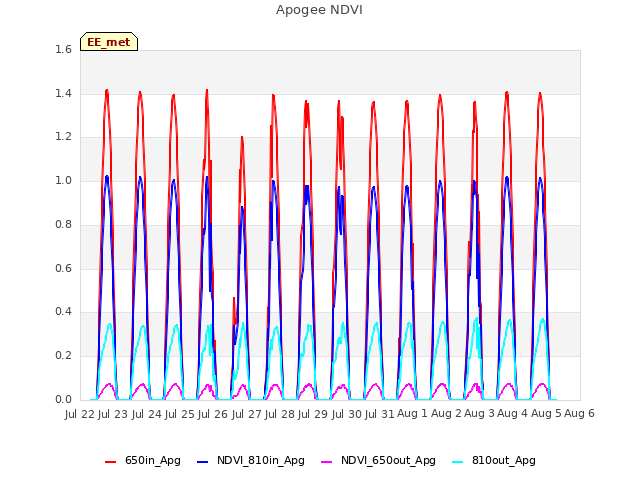
Task: Select the NDVI_650out_Apg legend label
Action: pos(388,461)
